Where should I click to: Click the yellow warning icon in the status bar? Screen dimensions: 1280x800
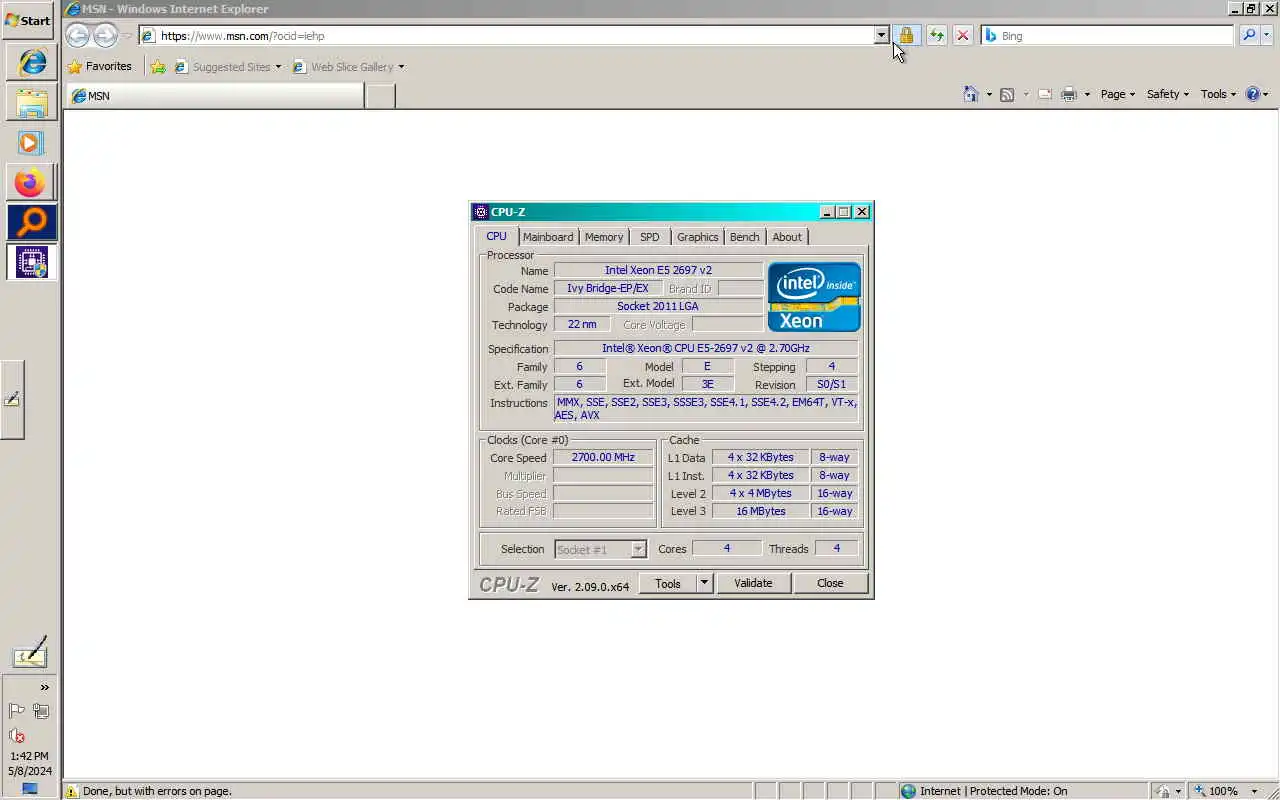pos(72,791)
